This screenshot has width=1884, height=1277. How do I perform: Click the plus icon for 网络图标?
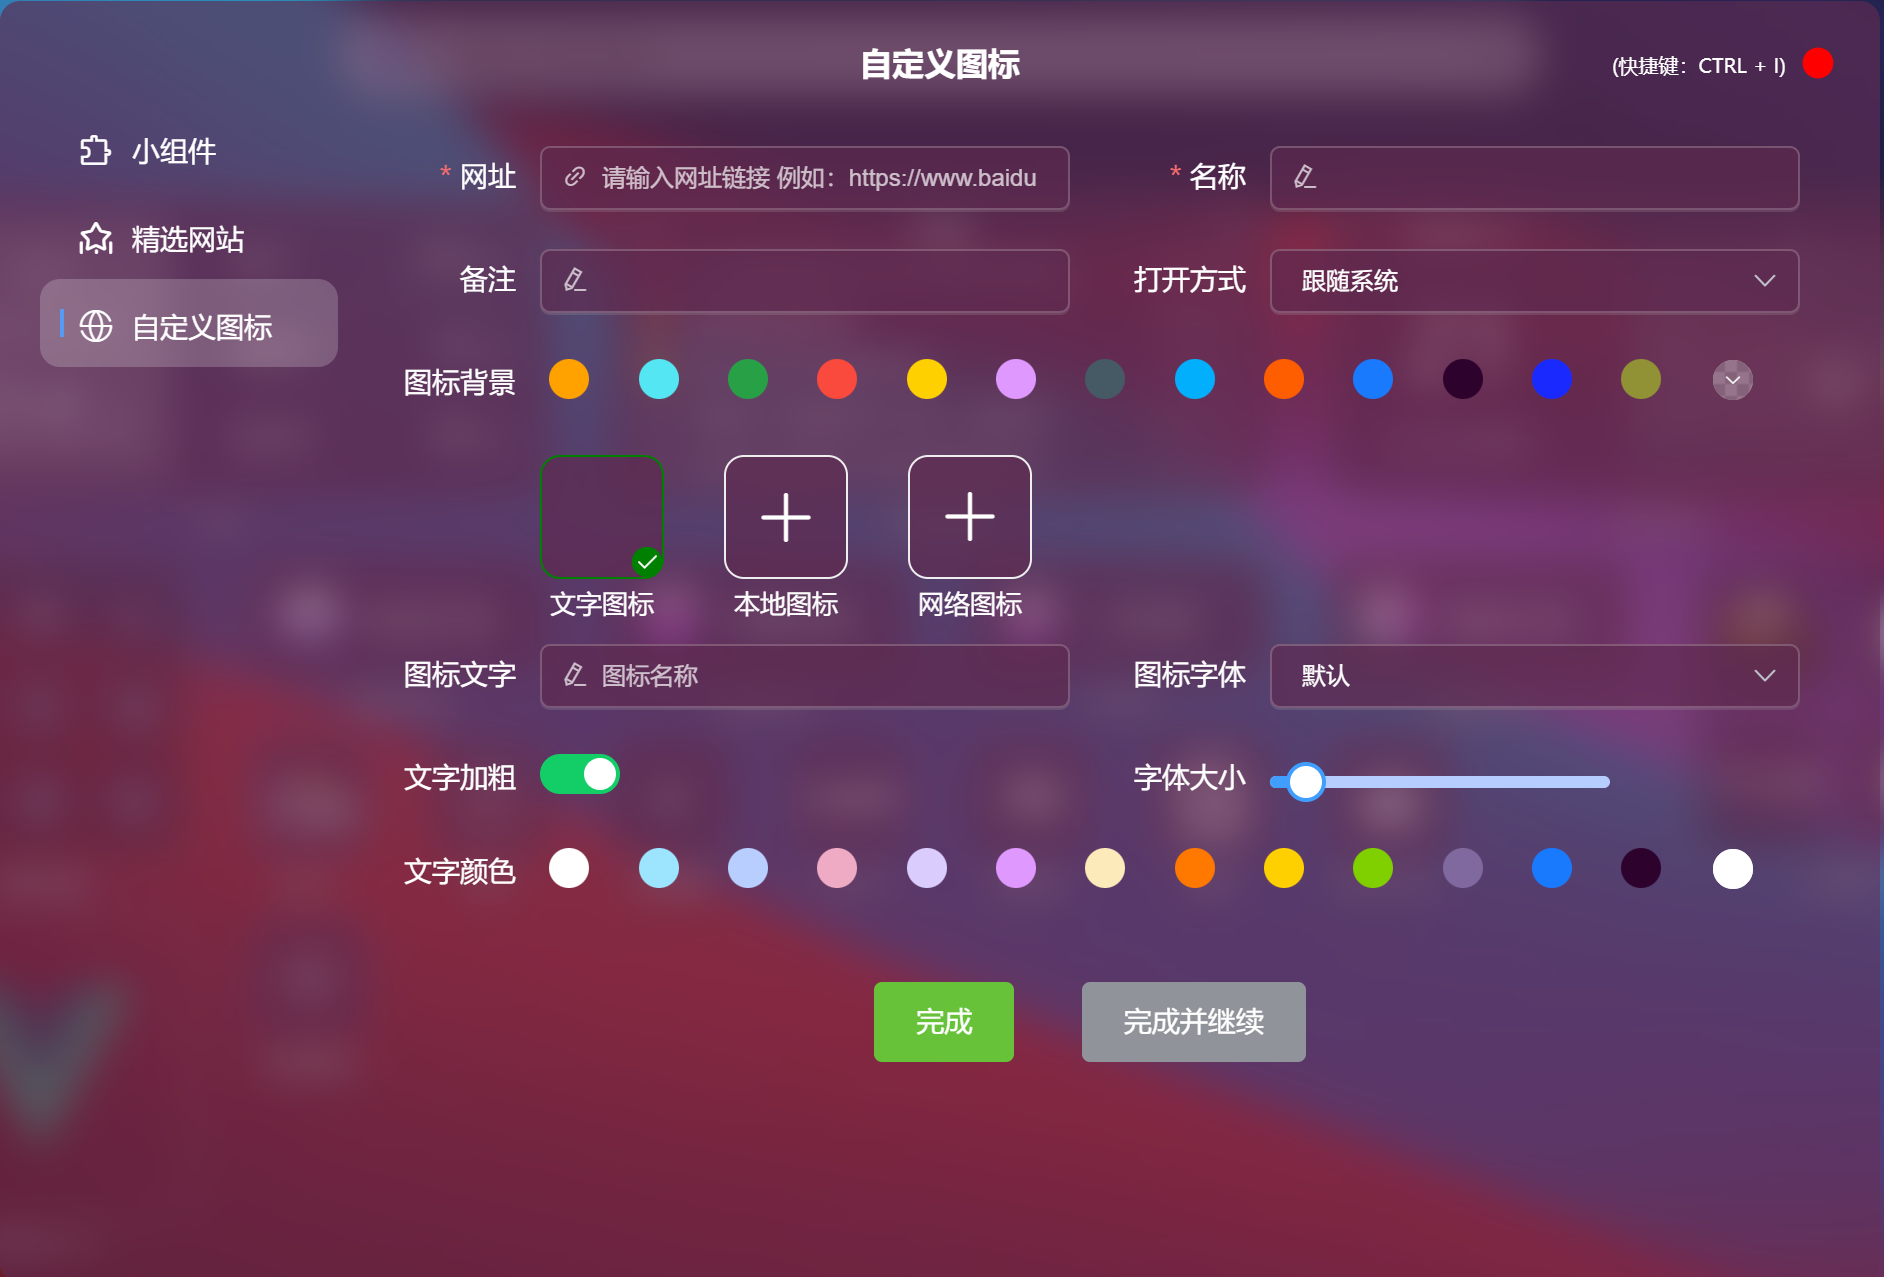click(970, 517)
